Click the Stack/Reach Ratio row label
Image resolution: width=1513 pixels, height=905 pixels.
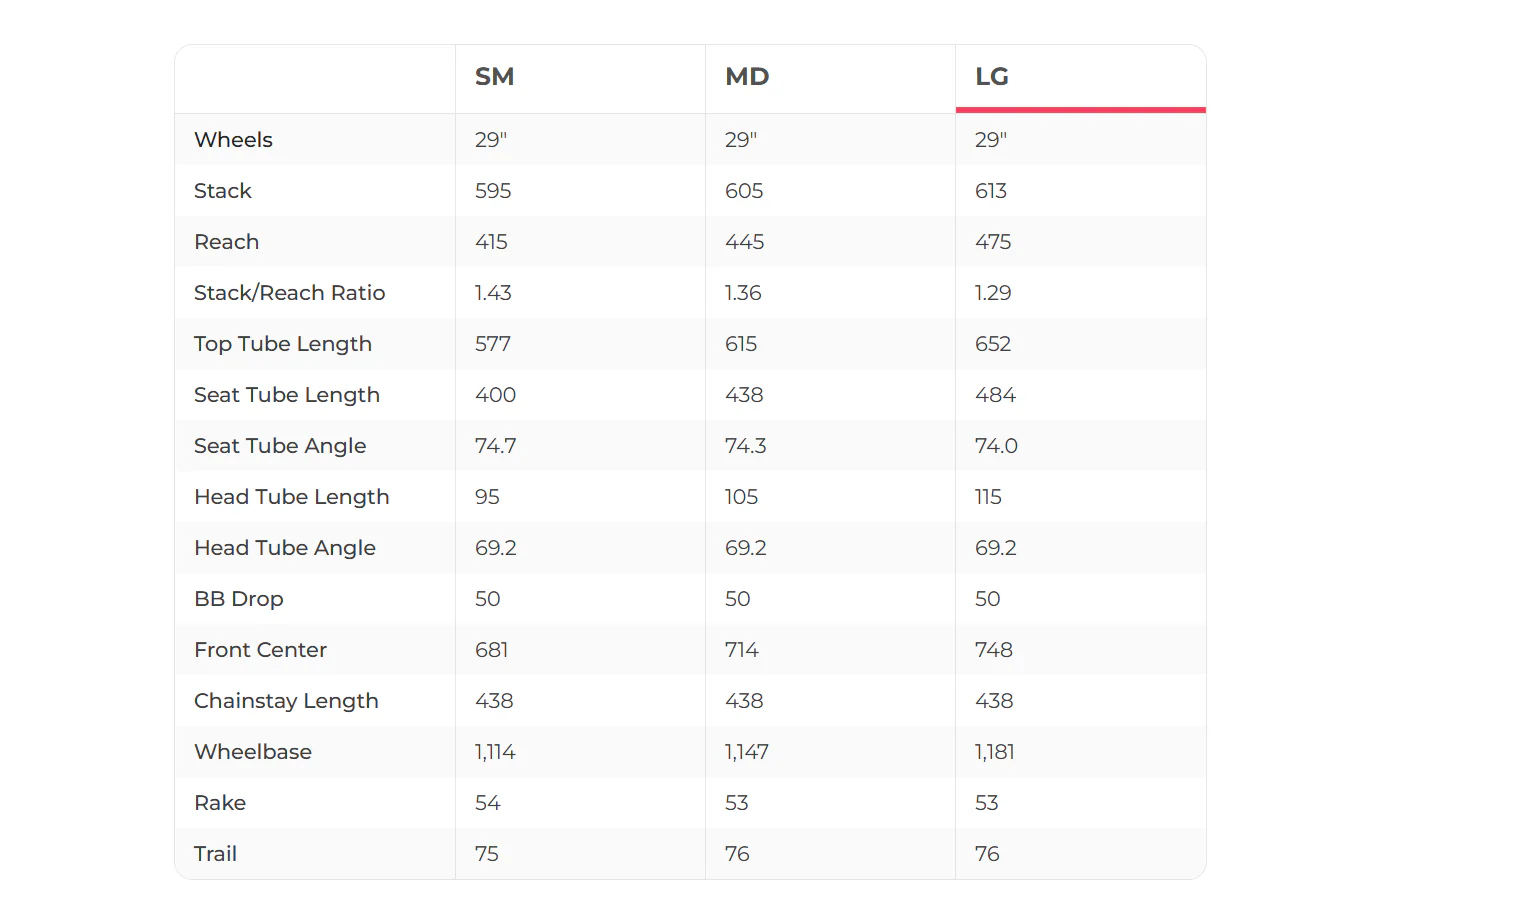(x=289, y=293)
